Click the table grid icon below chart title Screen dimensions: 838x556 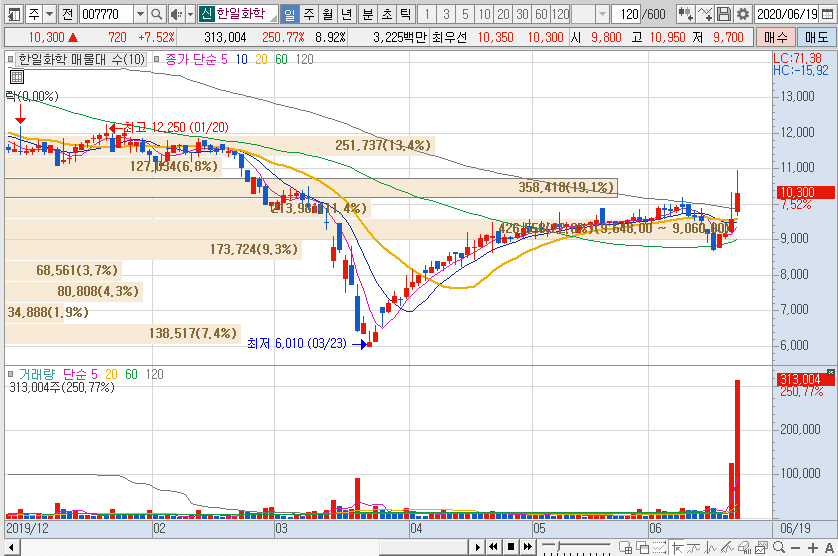(x=17, y=77)
